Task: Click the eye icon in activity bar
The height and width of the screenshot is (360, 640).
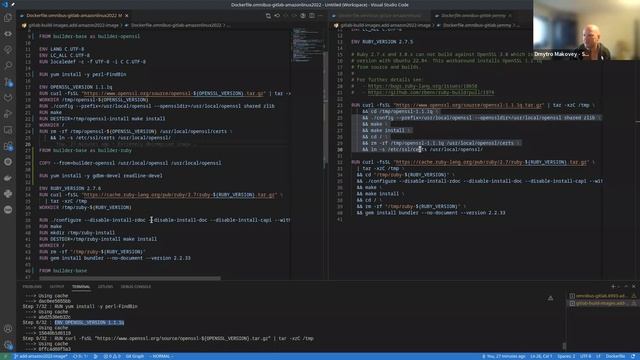Action: (x=8, y=33)
